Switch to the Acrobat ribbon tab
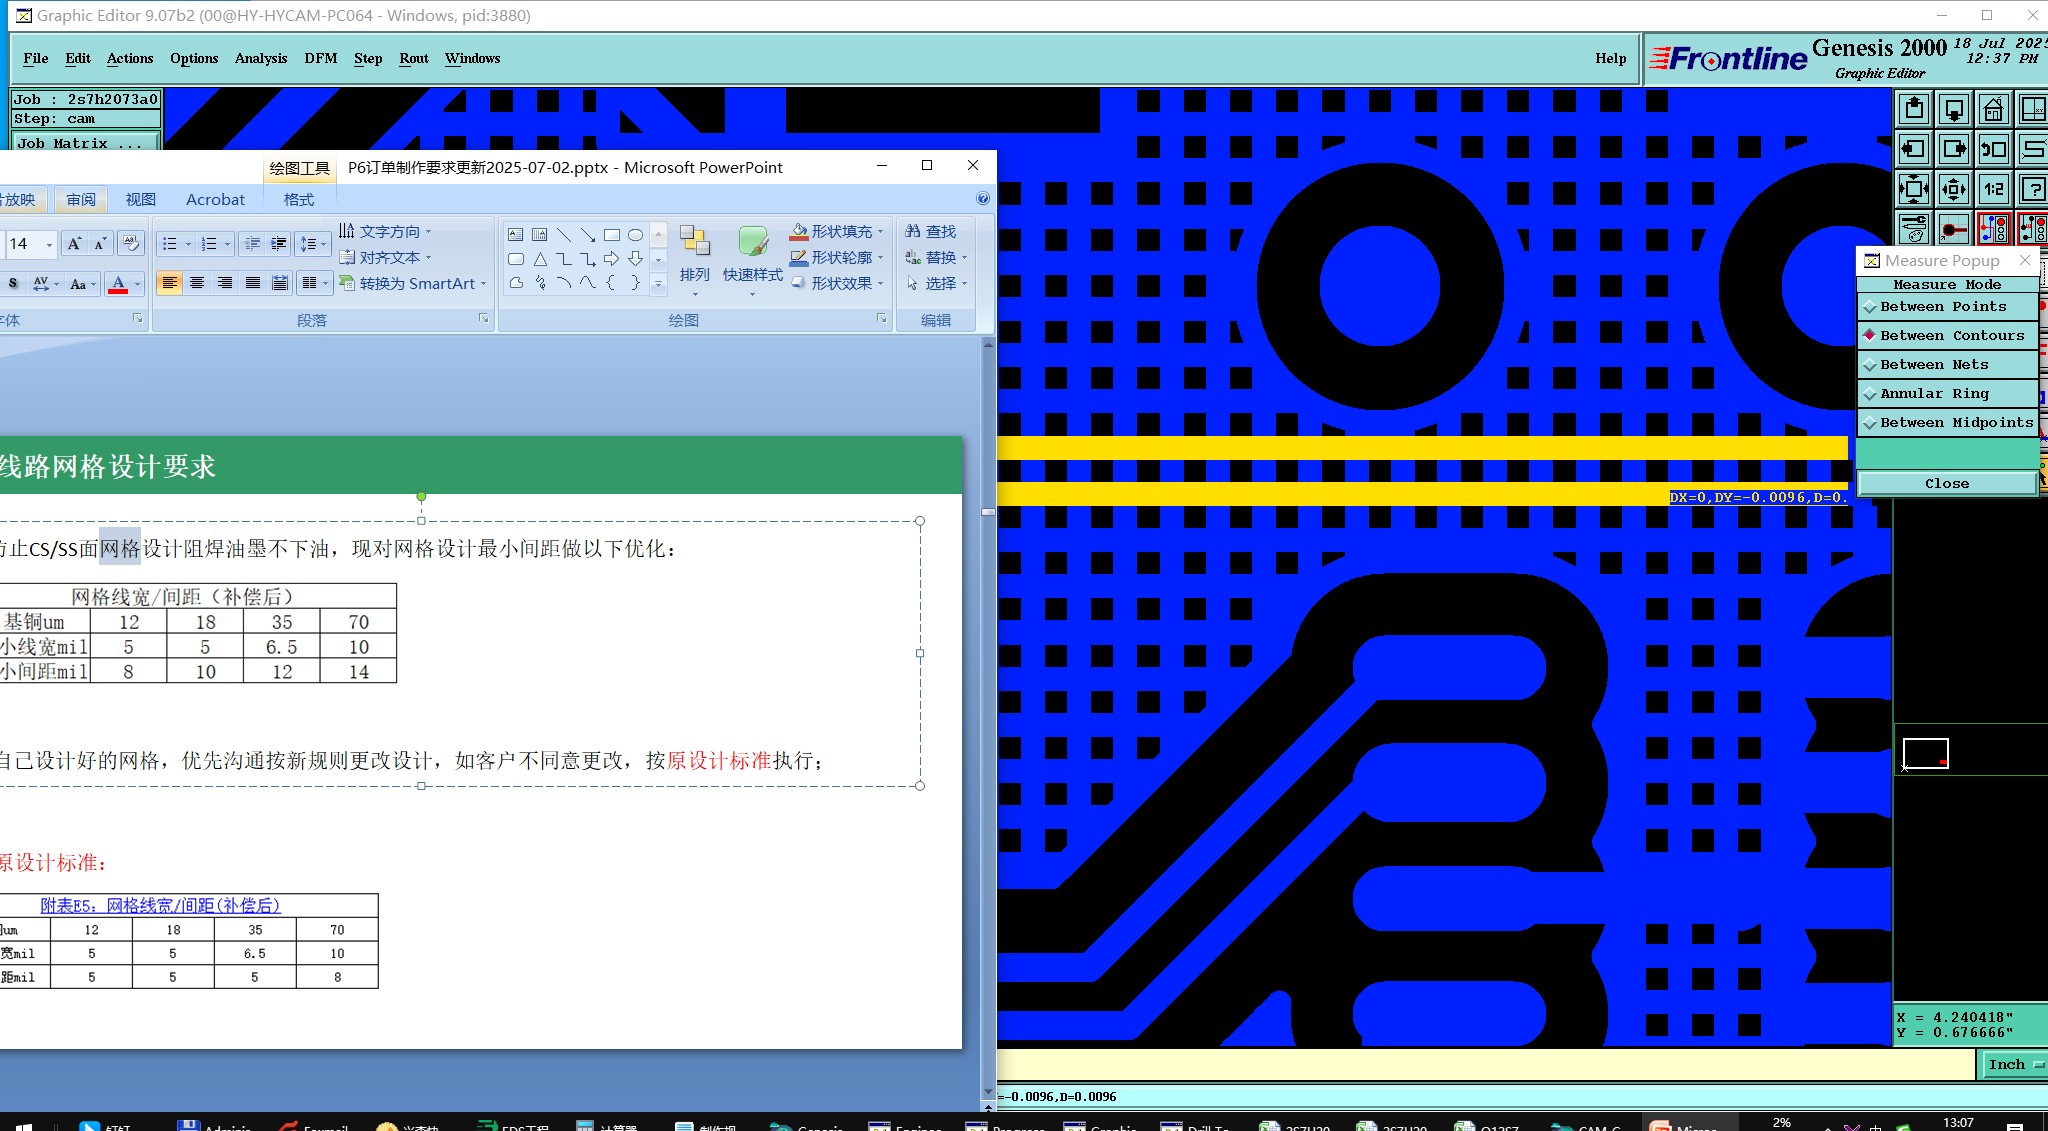 pos(215,199)
